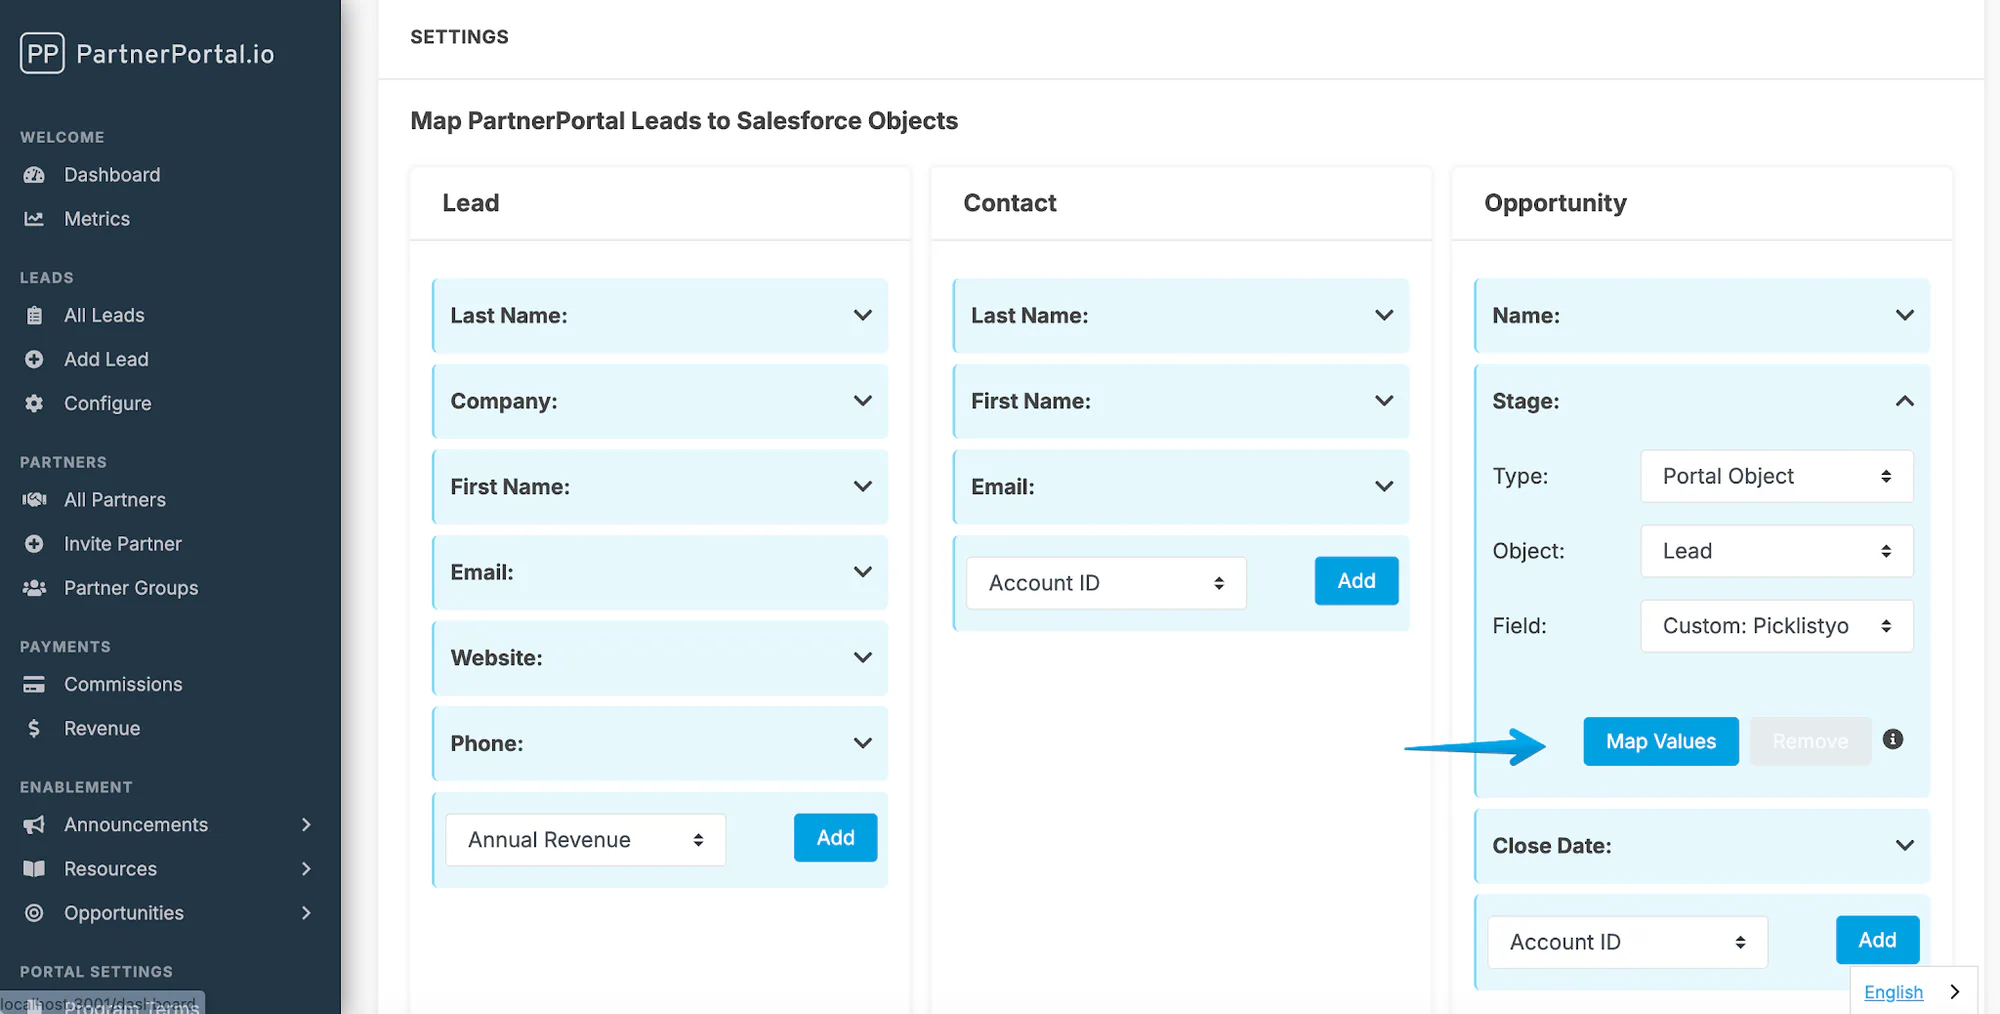Open the Annual Revenue field dropdown

coord(586,840)
